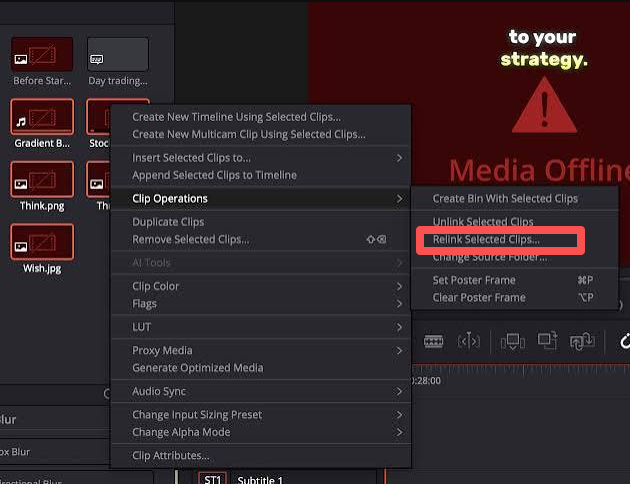Click the Subtitle 1 track name

(260, 480)
